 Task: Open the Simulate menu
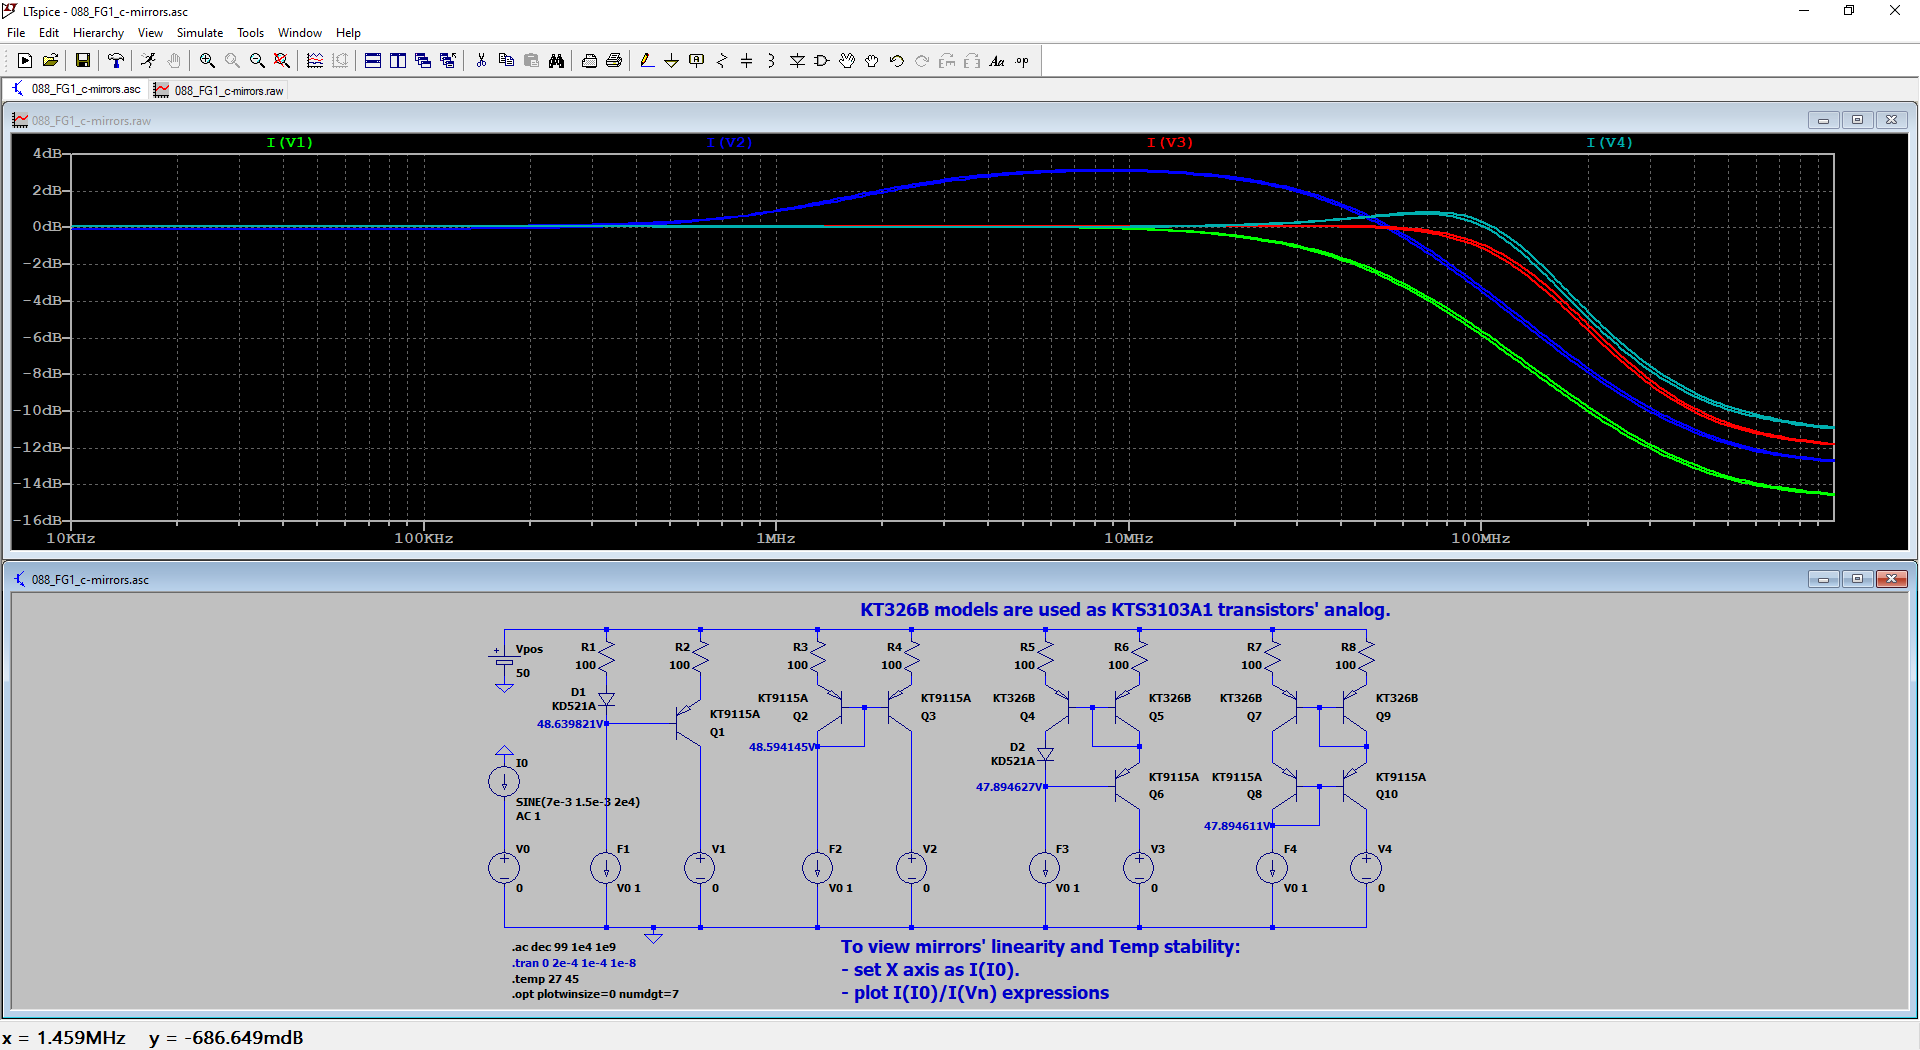pyautogui.click(x=200, y=33)
